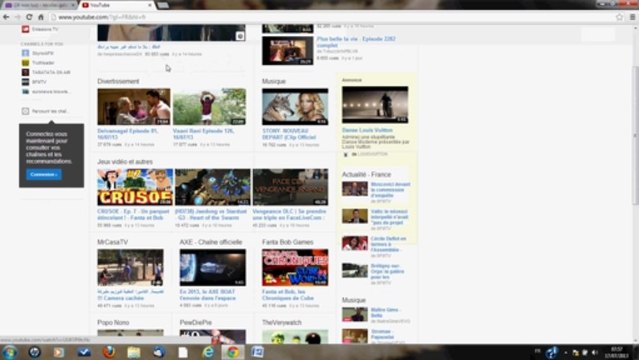Image resolution: width=639 pixels, height=360 pixels.
Task: Click the blue Connexion button
Action: pyautogui.click(x=44, y=174)
